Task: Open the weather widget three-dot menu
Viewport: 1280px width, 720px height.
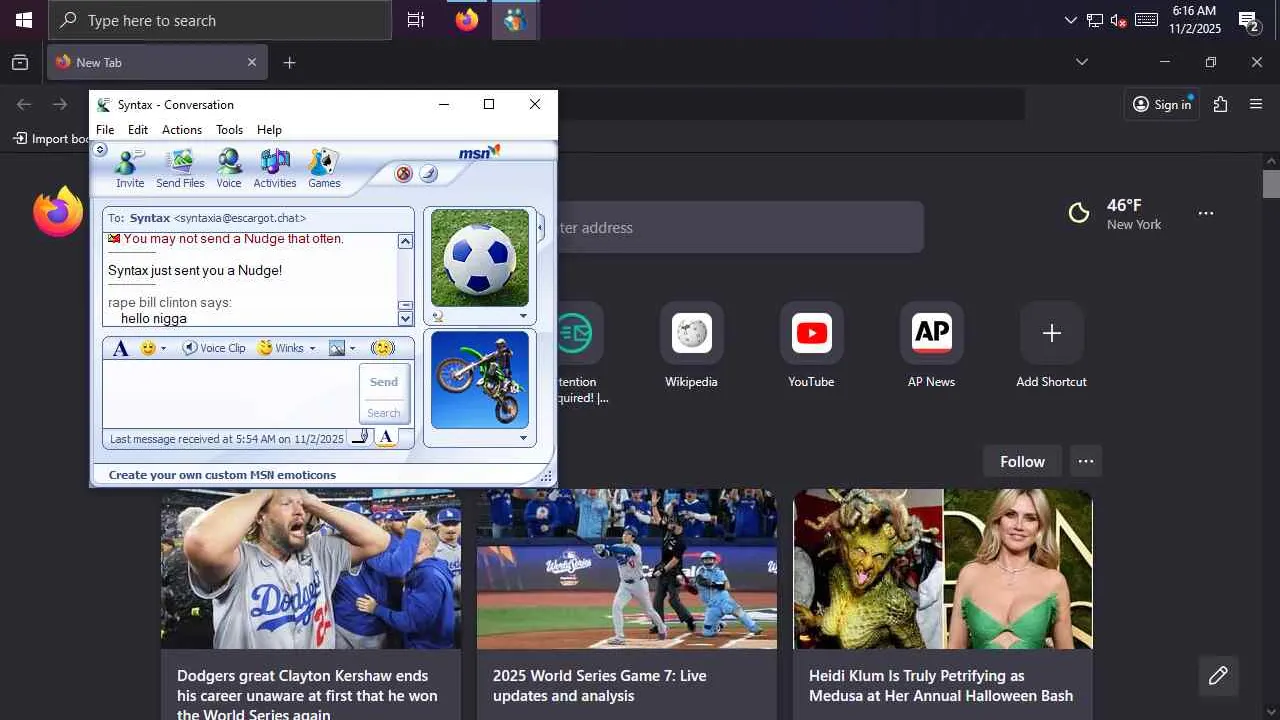Action: pos(1206,213)
